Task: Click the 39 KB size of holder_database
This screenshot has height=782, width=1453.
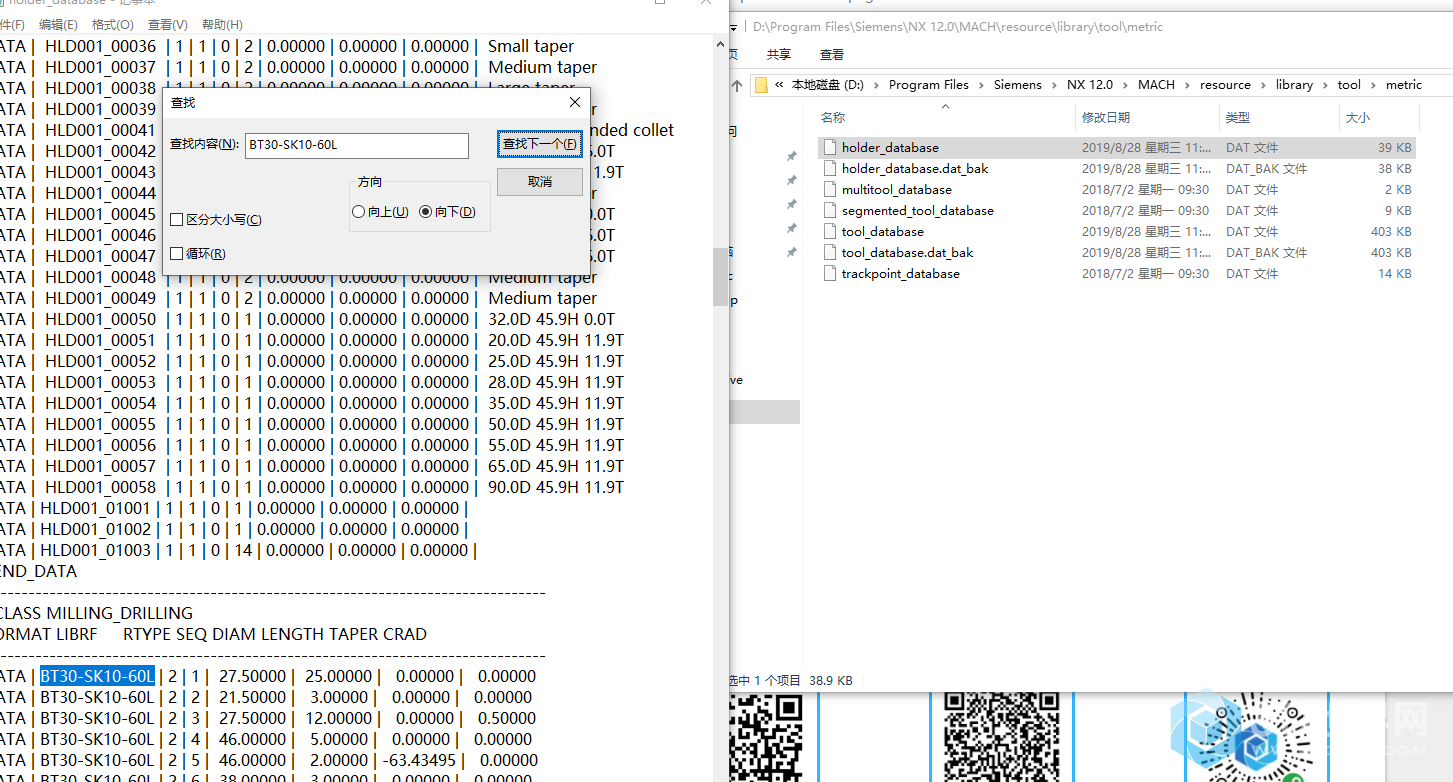Action: (1395, 147)
